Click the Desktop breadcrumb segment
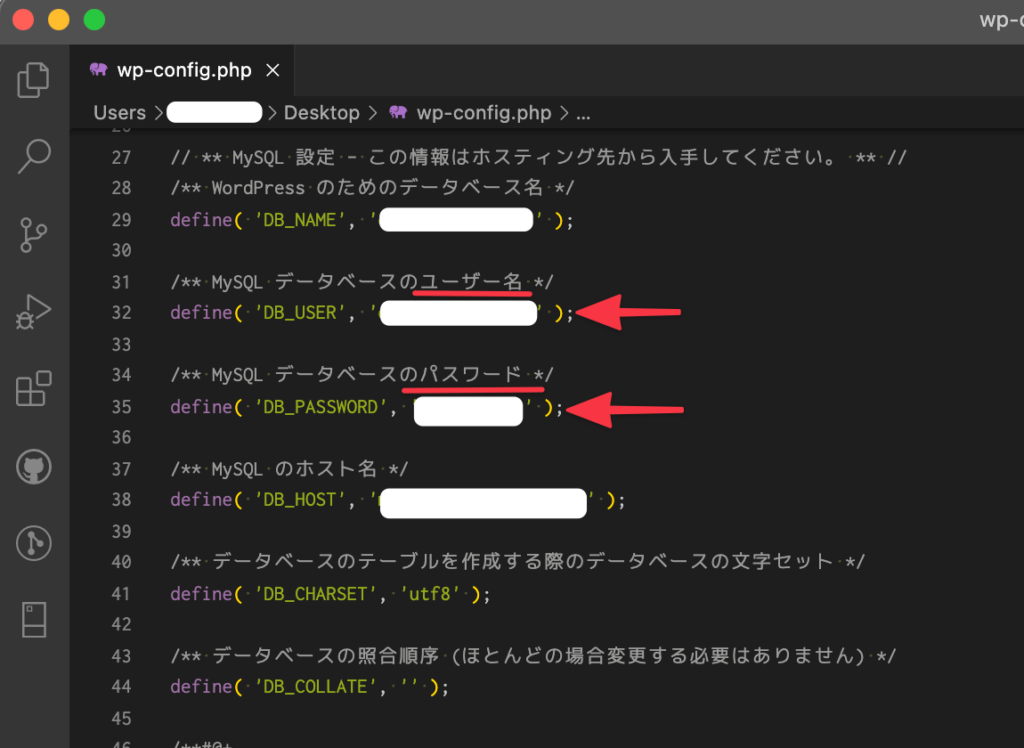 click(322, 112)
